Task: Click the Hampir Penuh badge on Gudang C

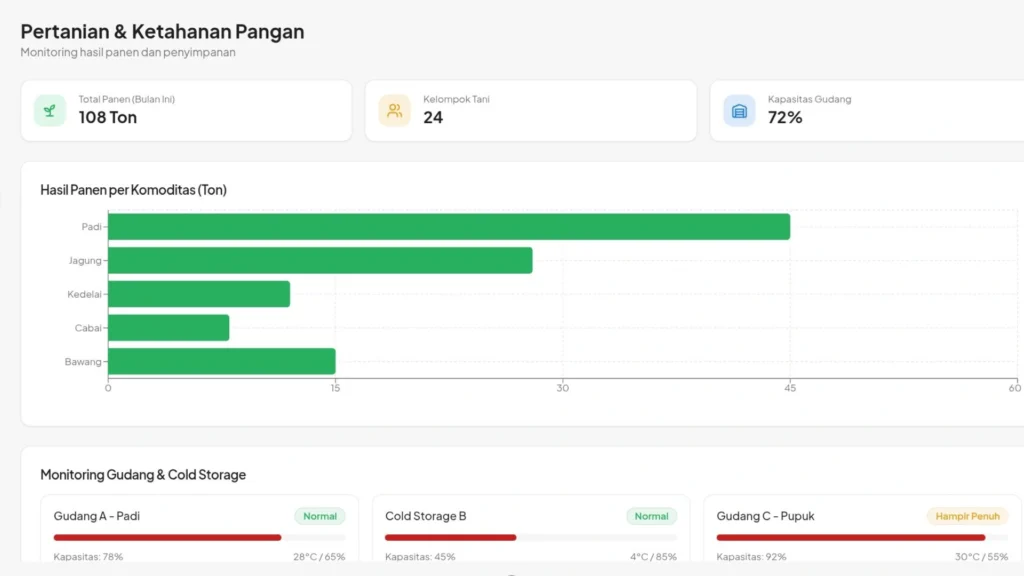Action: point(966,516)
